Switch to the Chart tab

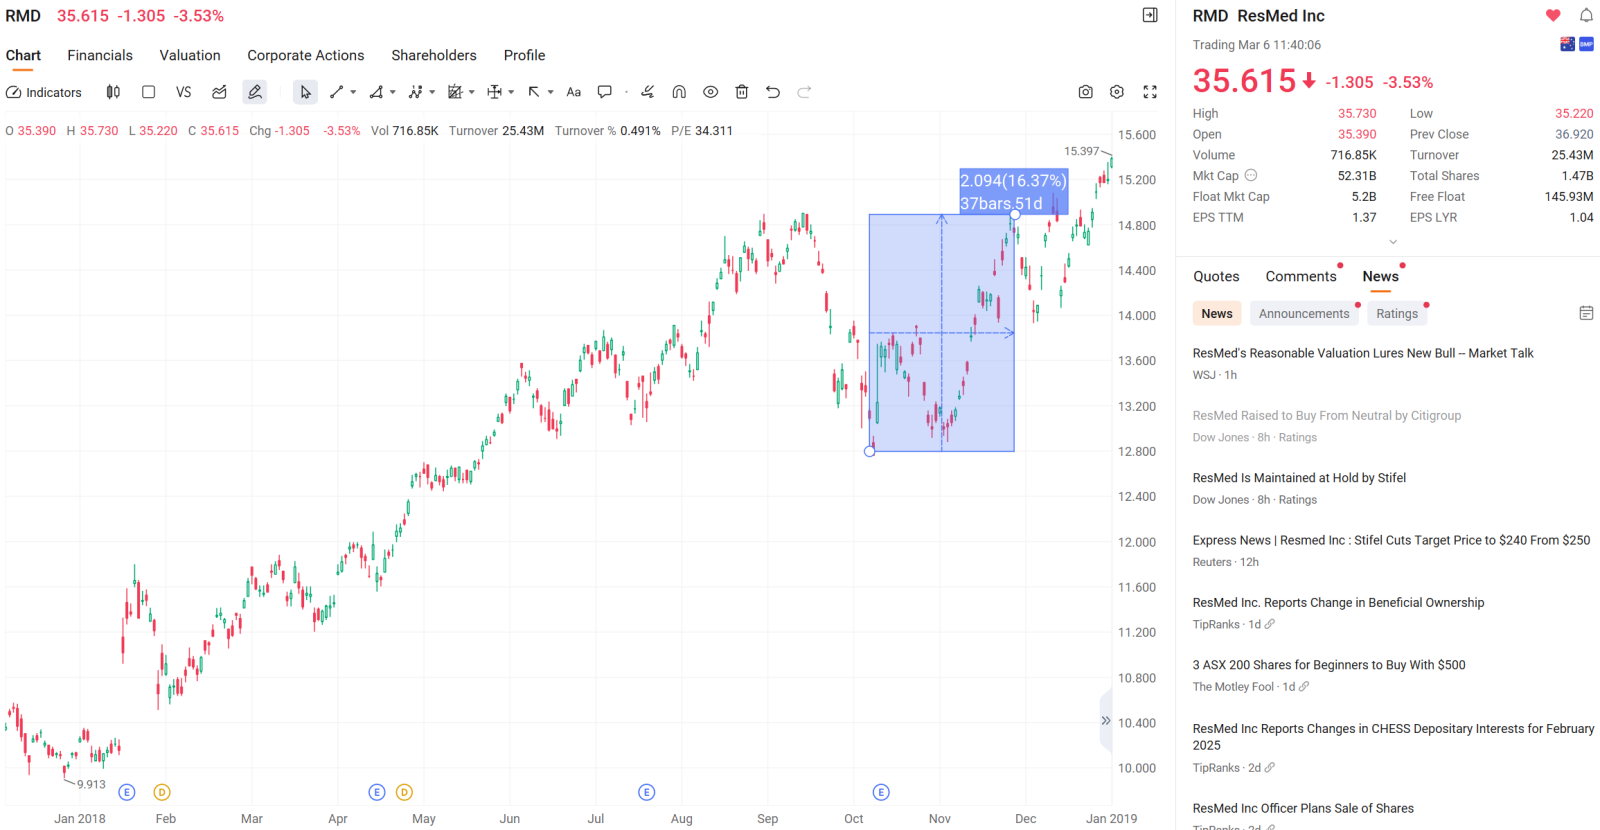pos(23,55)
